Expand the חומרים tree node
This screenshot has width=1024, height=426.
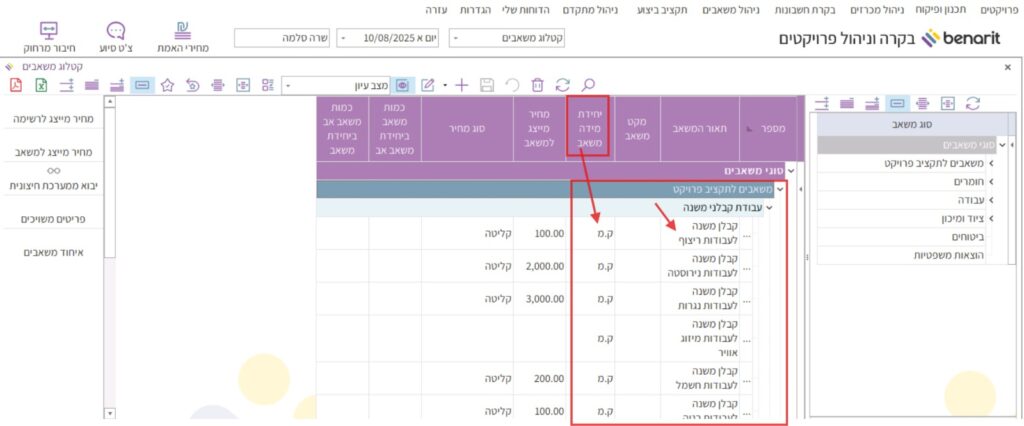991,182
